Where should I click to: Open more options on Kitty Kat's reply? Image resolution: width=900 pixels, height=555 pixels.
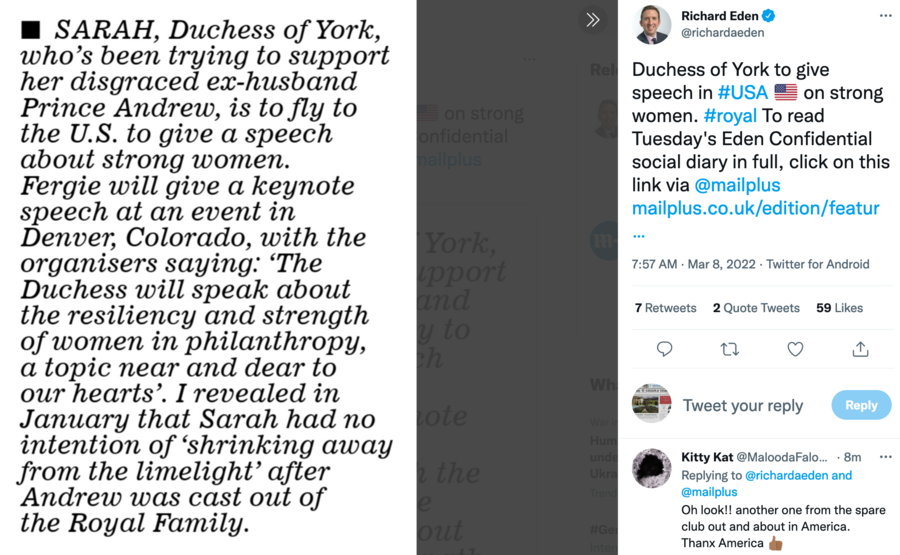pos(885,457)
